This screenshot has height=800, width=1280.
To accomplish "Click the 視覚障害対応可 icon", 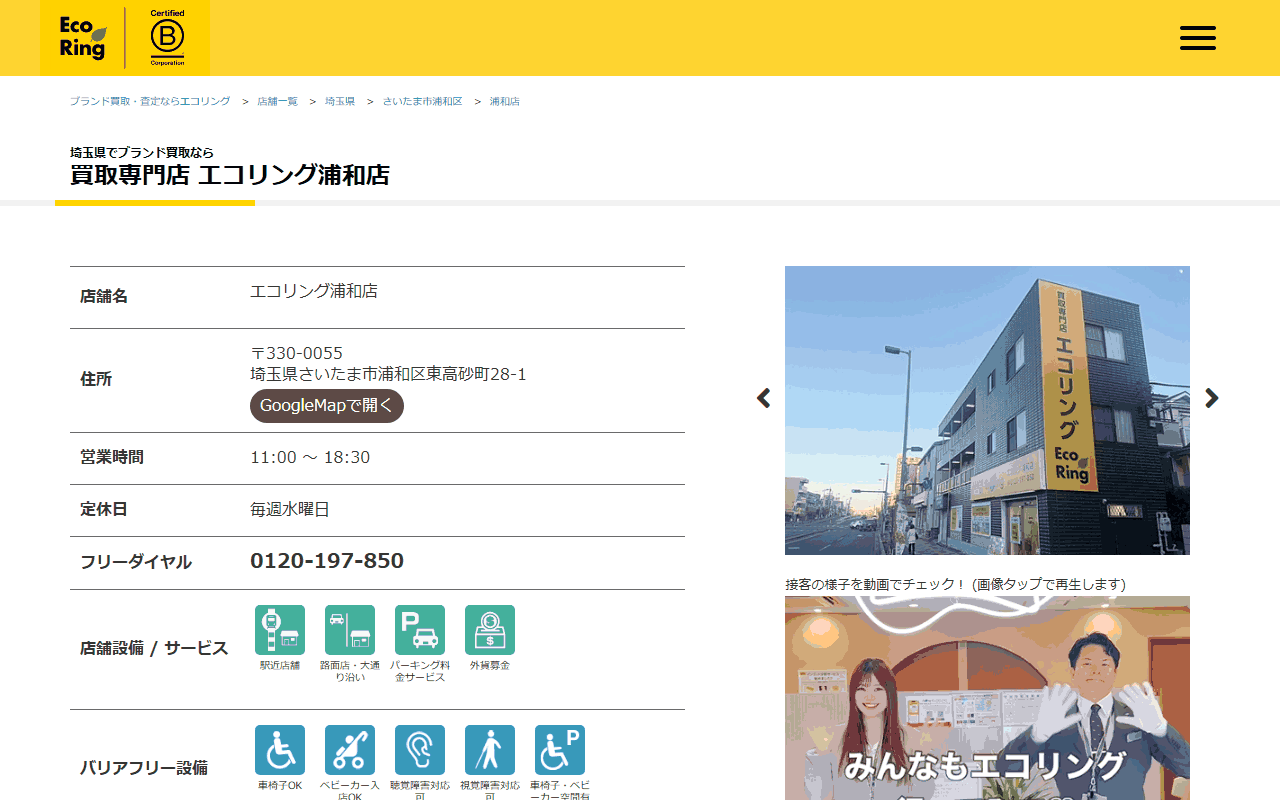I will click(490, 750).
